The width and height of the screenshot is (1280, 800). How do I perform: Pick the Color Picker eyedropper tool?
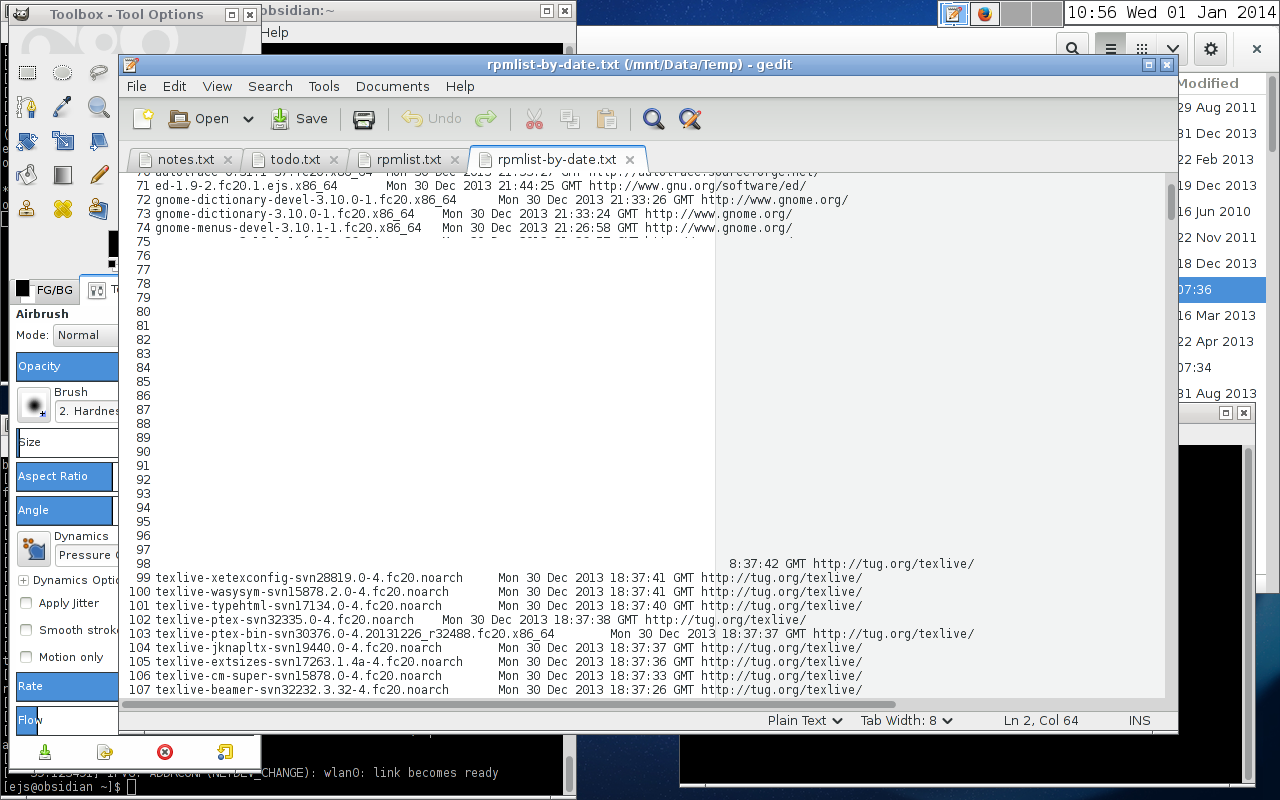coord(62,106)
